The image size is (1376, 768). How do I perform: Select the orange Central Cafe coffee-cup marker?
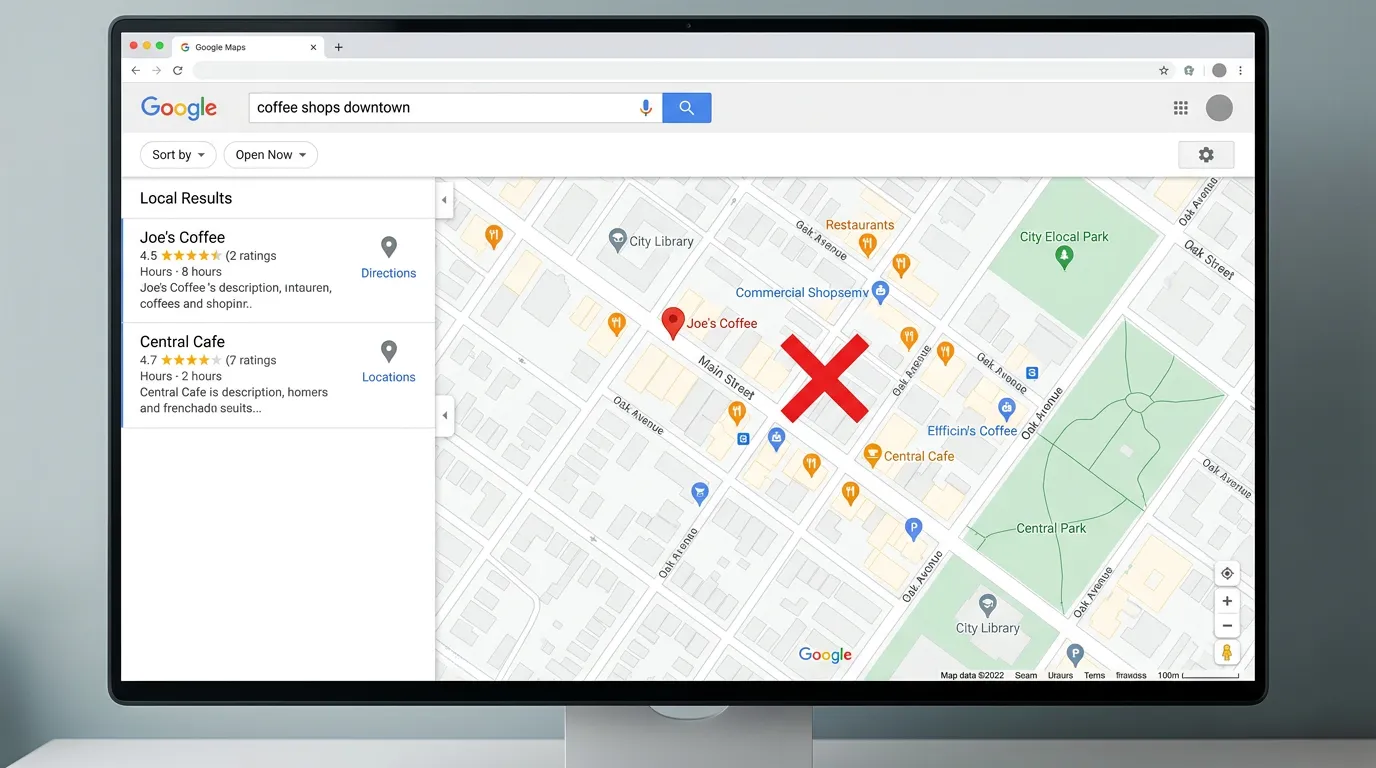coord(872,455)
